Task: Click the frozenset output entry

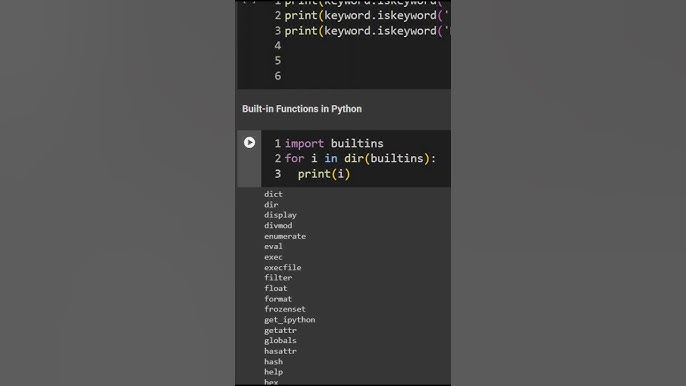Action: [285, 309]
